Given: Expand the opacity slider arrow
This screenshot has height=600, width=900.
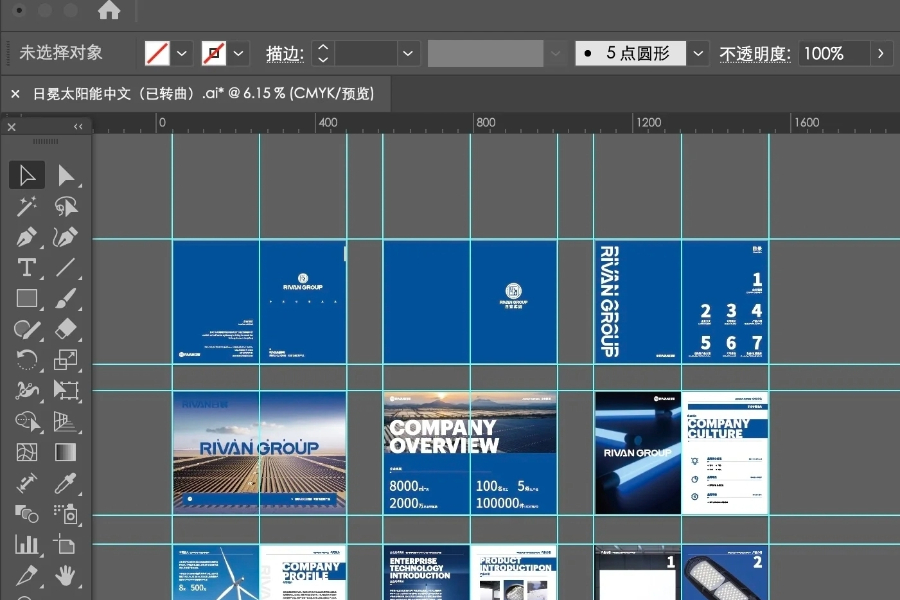Looking at the screenshot, I should coord(880,53).
